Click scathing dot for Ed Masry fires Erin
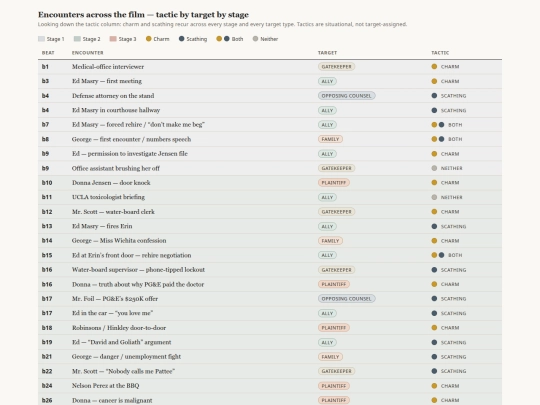The height and width of the screenshot is (405, 540). click(434, 226)
